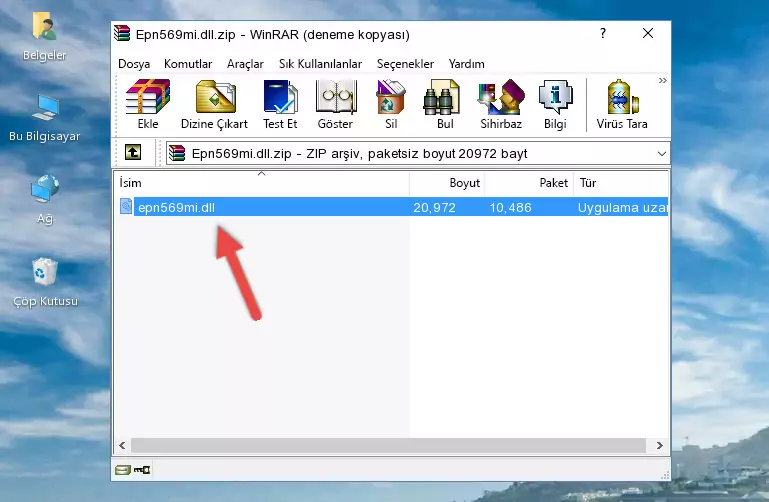
Task: Click the Dizine Çıkart extract icon
Action: (214, 104)
